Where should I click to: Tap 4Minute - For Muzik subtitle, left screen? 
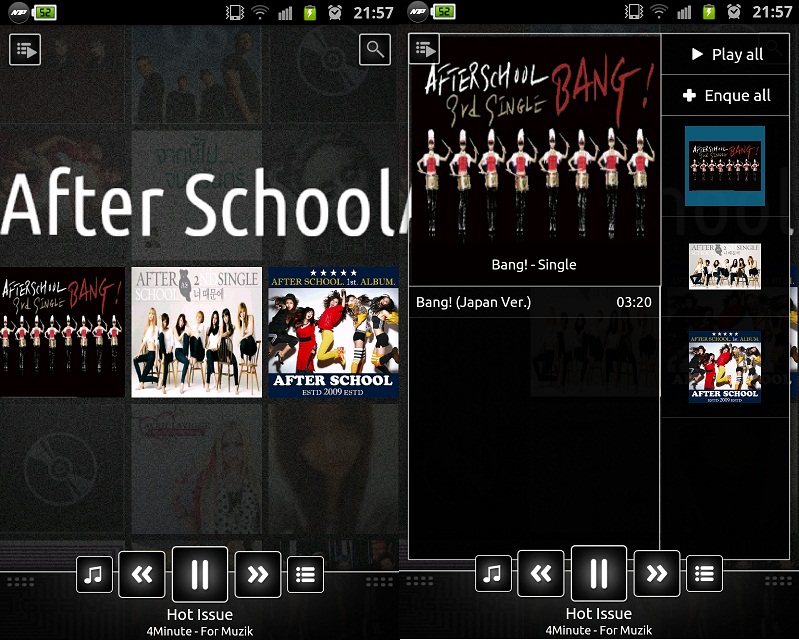click(200, 631)
